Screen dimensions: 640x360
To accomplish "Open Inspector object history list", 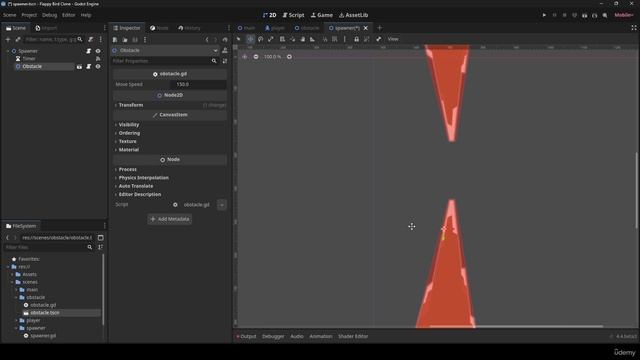I will coord(225,40).
